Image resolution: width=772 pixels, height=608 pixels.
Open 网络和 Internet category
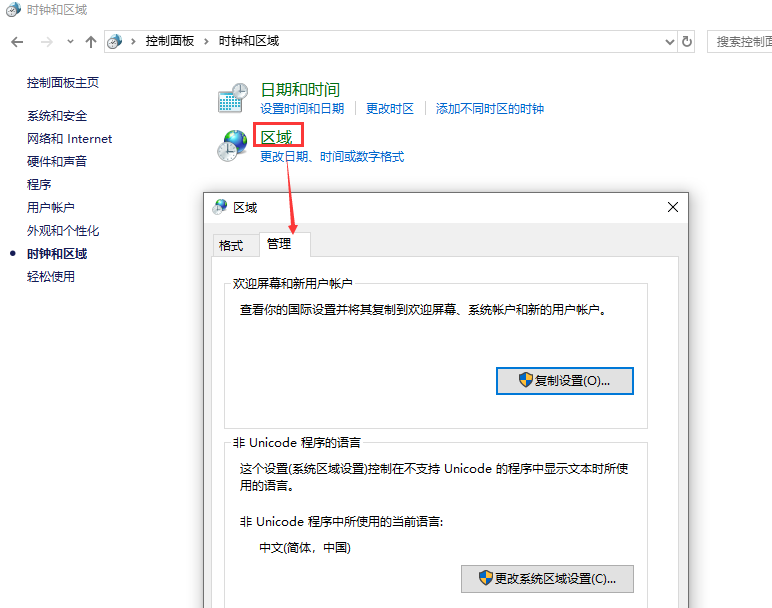point(69,139)
